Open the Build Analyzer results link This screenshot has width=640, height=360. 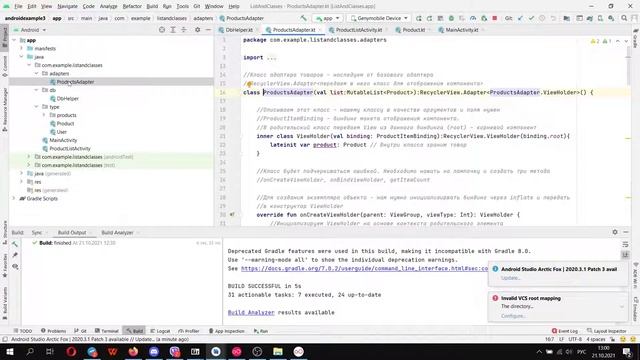tap(251, 312)
